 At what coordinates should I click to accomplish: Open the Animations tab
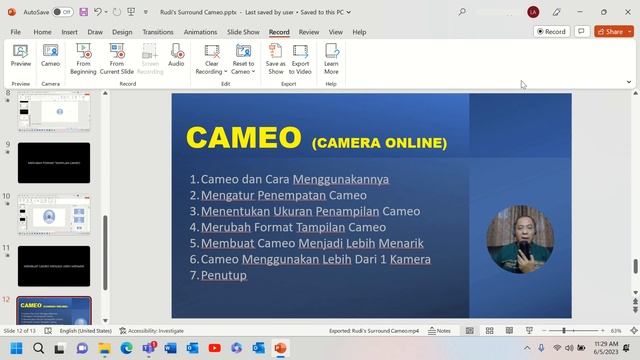point(200,32)
